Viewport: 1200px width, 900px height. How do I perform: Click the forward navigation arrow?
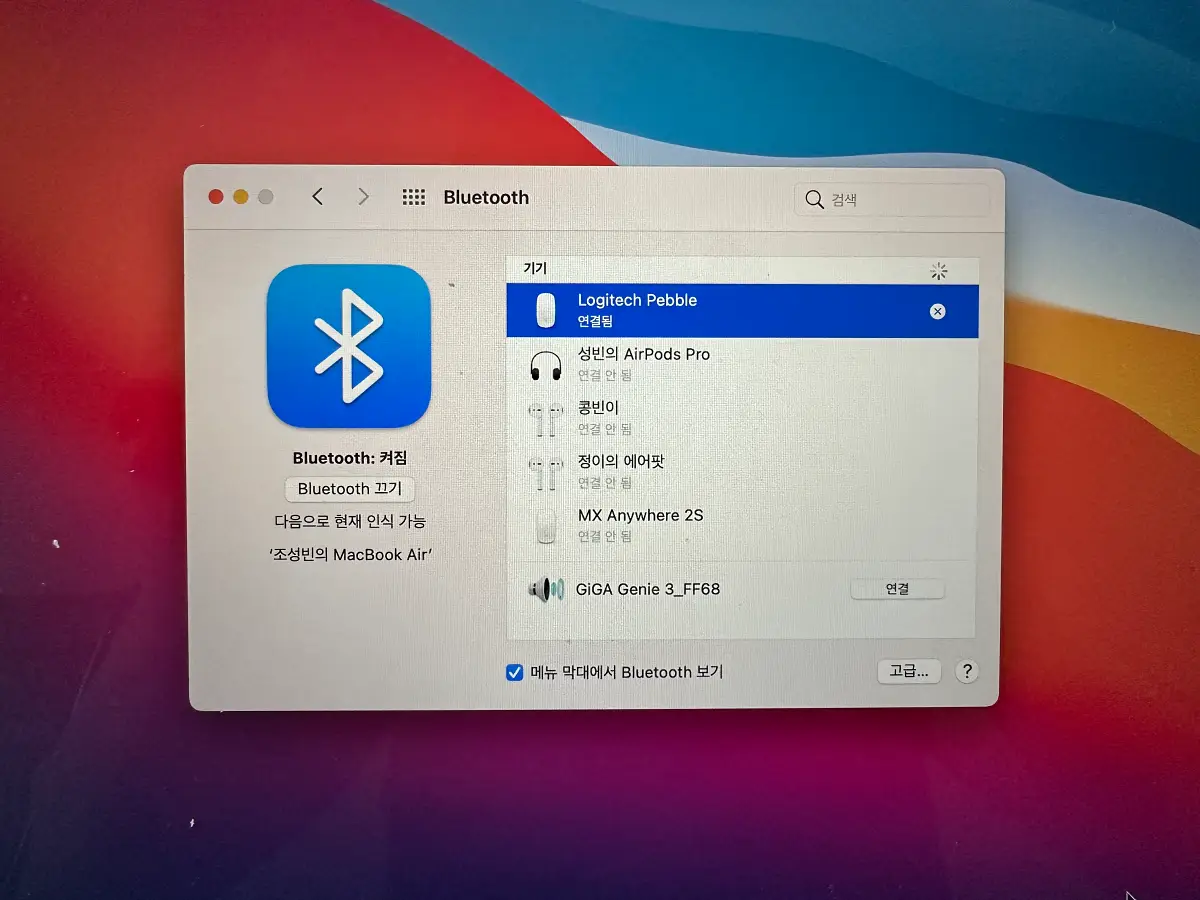pyautogui.click(x=363, y=197)
